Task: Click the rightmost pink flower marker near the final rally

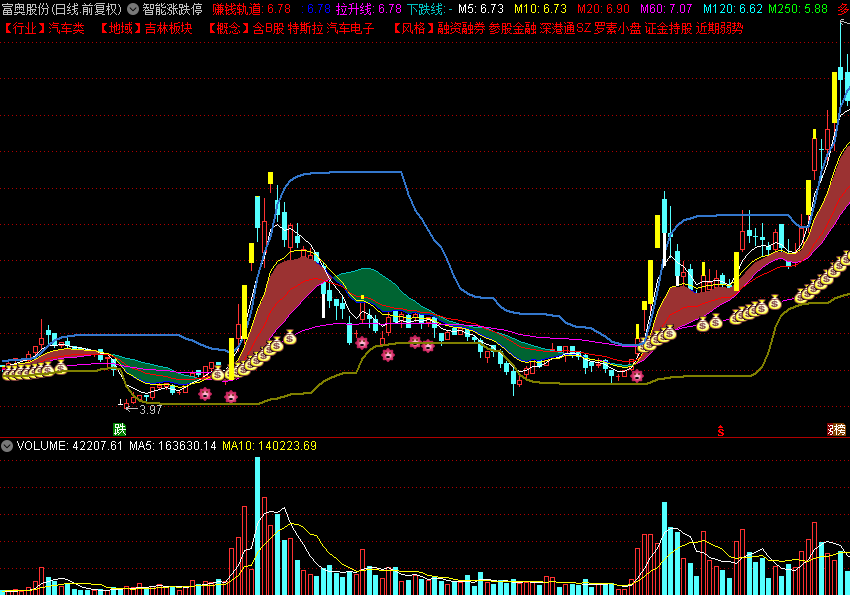Action: [x=637, y=376]
